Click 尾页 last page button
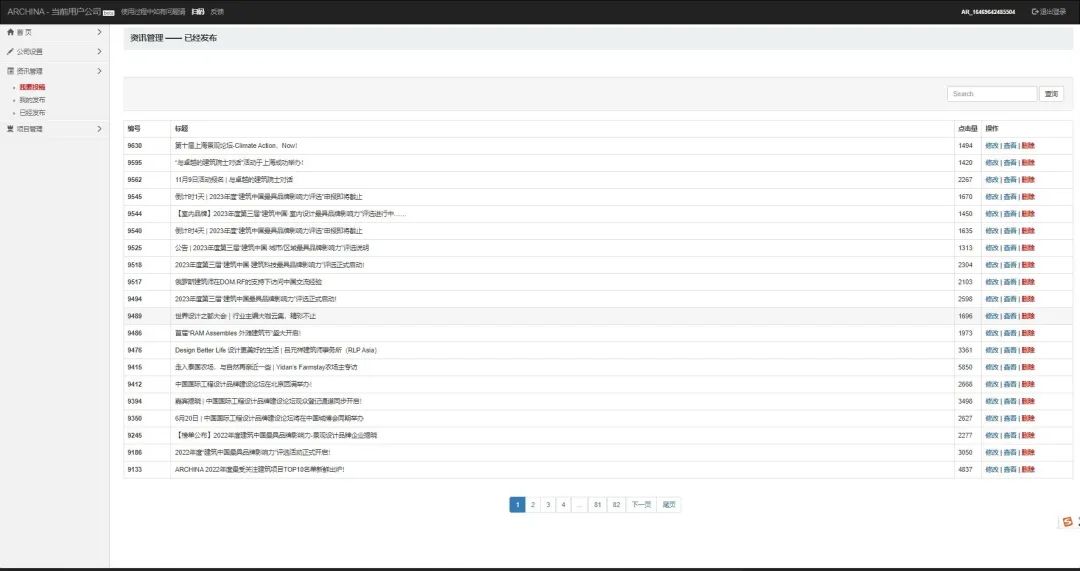This screenshot has width=1080, height=571. [x=669, y=505]
